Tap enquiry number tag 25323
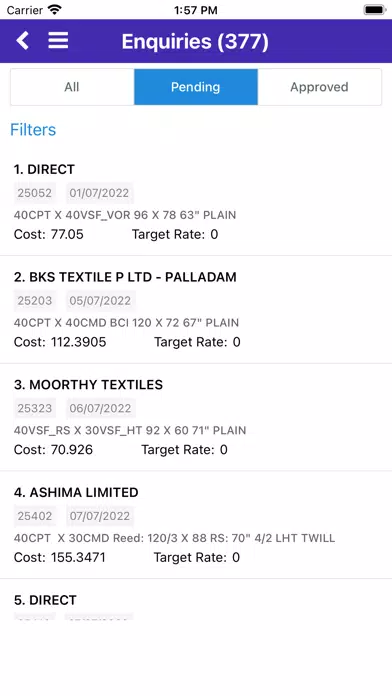 click(35, 408)
